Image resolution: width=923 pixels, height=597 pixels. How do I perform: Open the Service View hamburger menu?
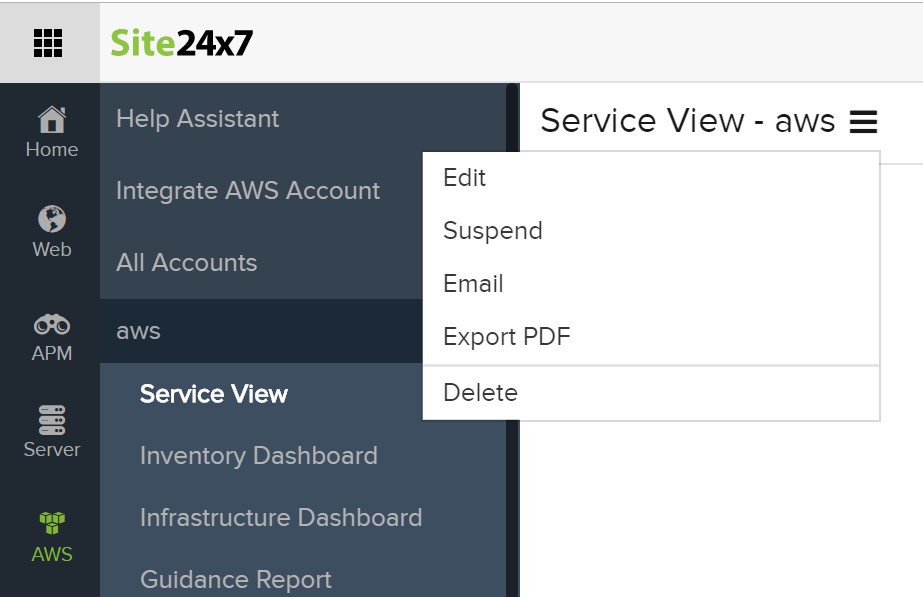coord(863,122)
